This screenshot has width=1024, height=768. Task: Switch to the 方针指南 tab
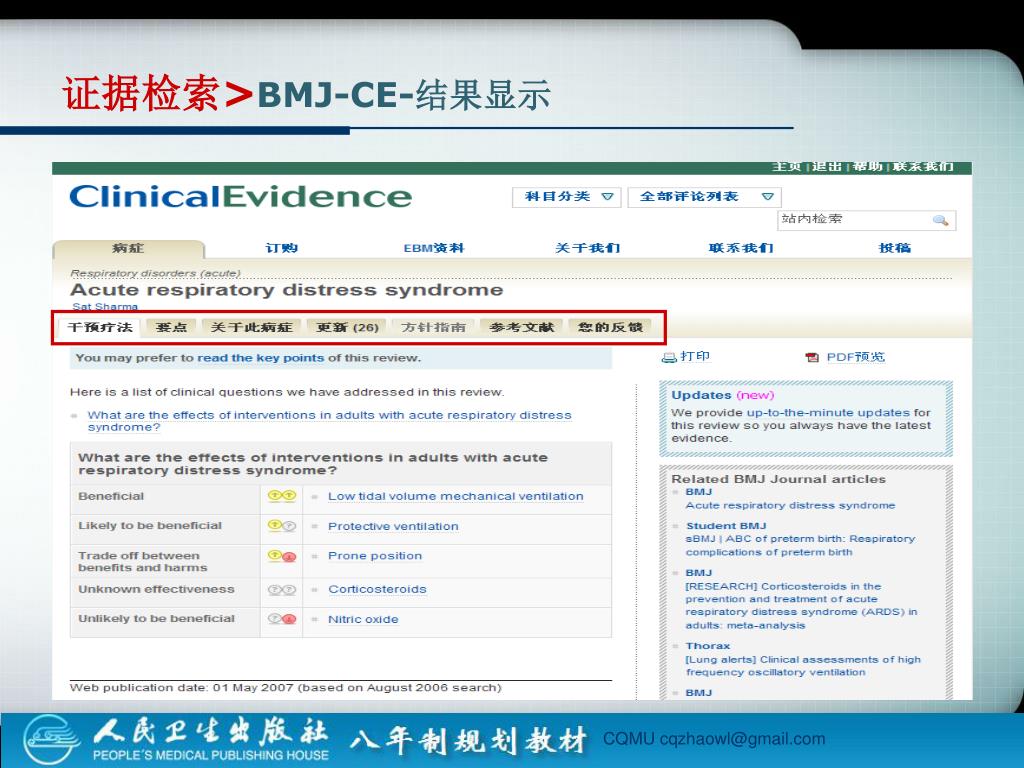pyautogui.click(x=433, y=327)
